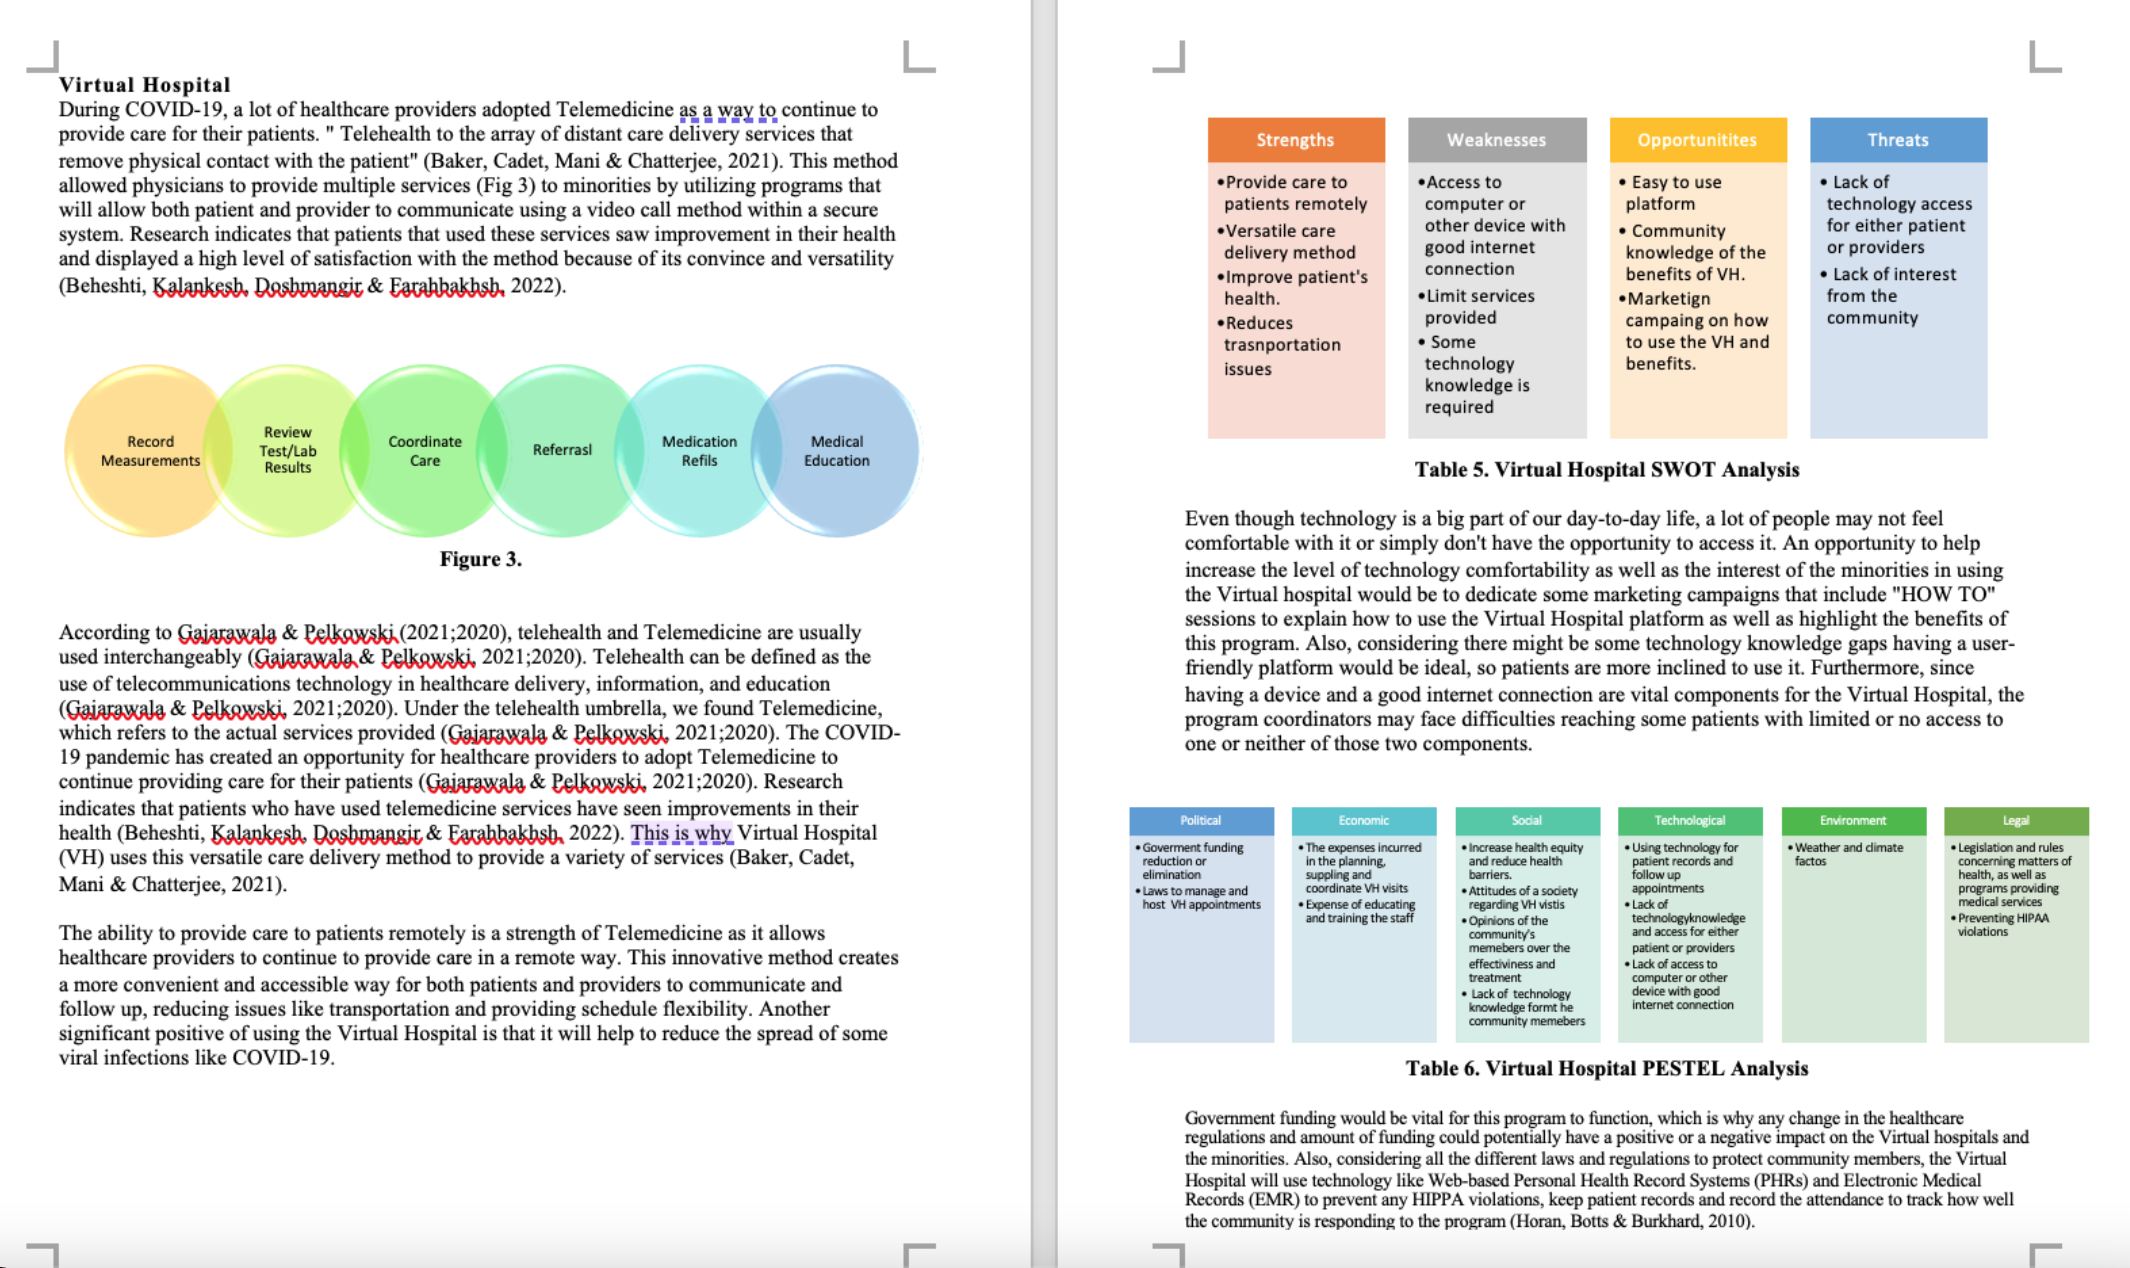Click the Environment column header
Viewport: 2130px width, 1268px height.
(x=1852, y=820)
